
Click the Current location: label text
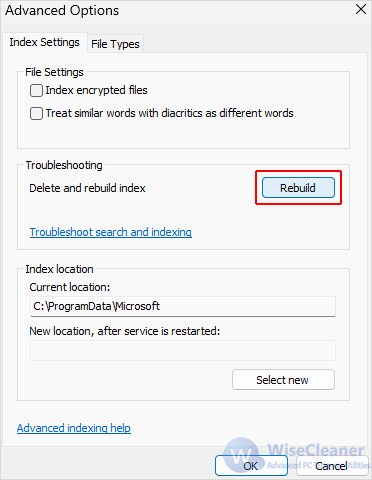click(x=70, y=287)
